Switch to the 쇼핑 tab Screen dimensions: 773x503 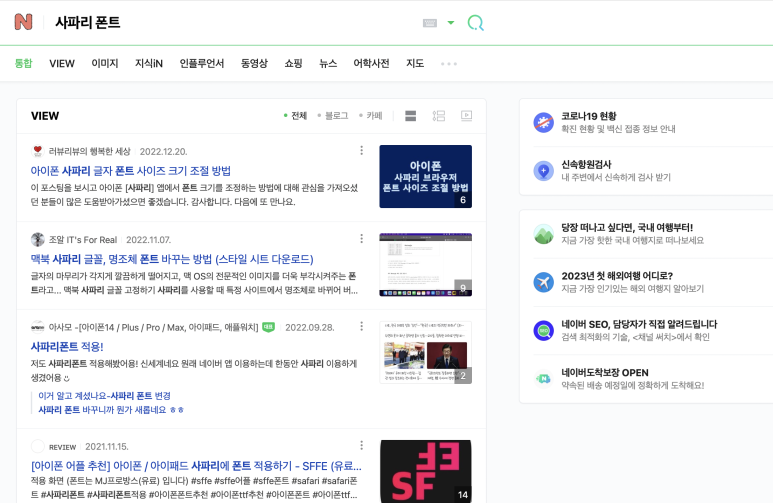tap(293, 63)
